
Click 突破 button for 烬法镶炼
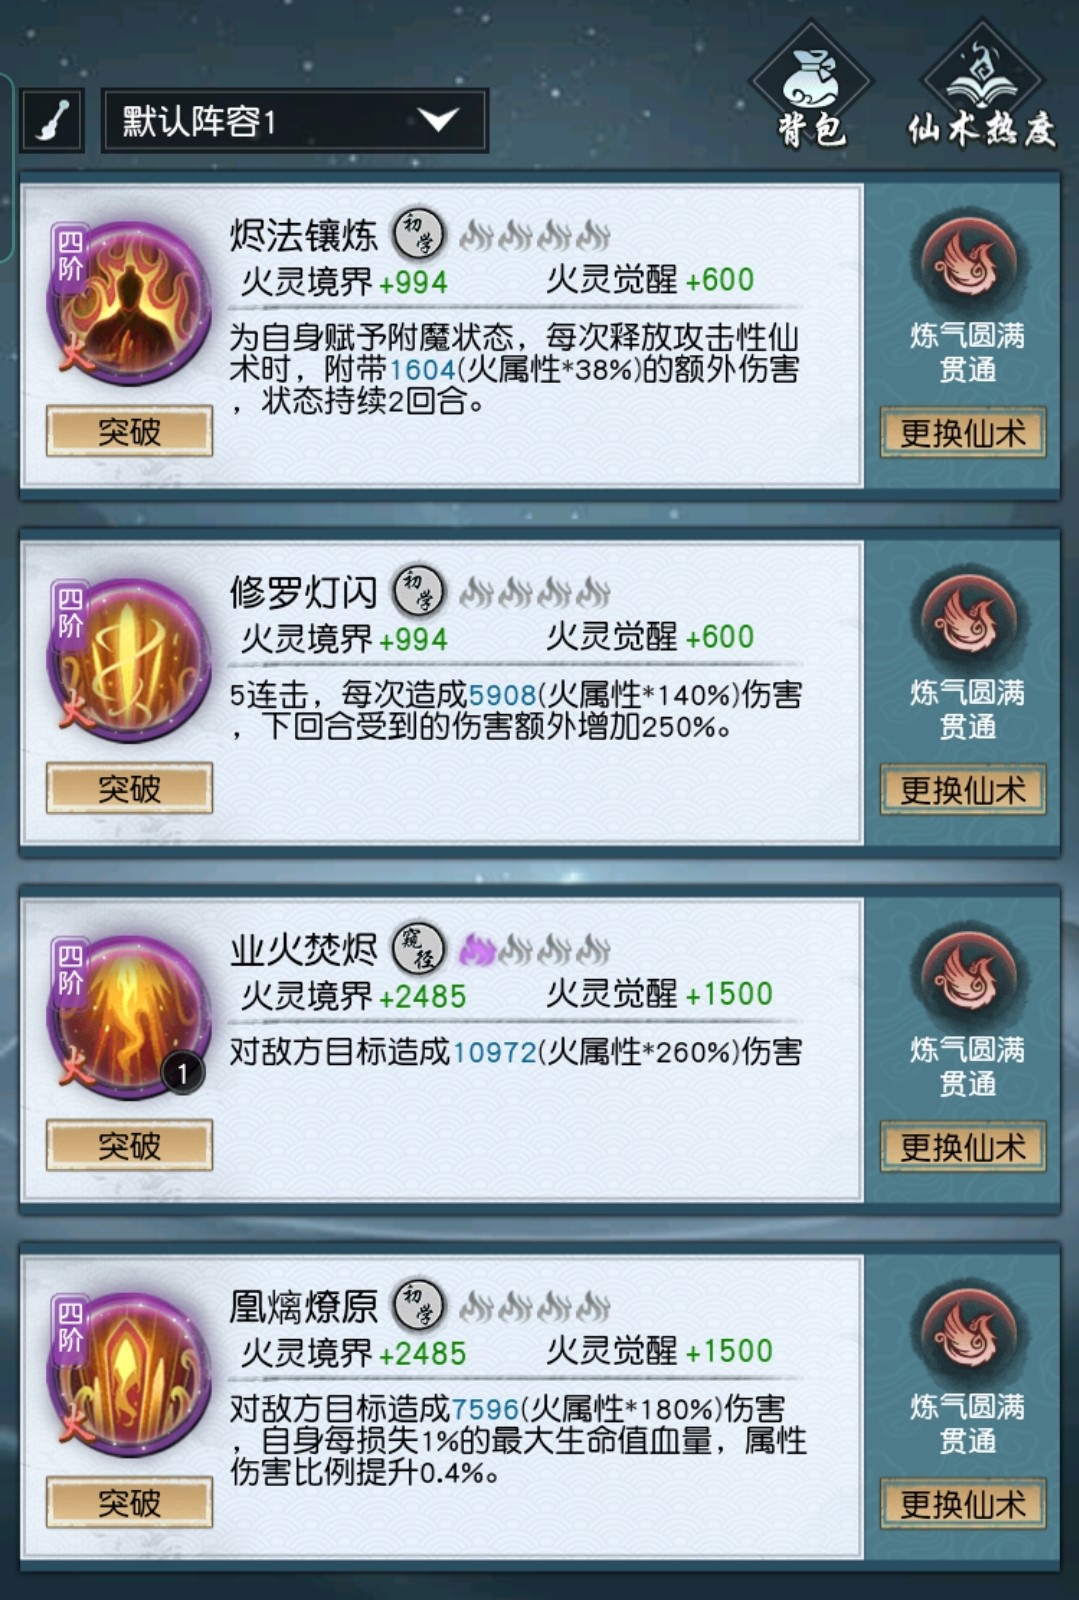(129, 432)
